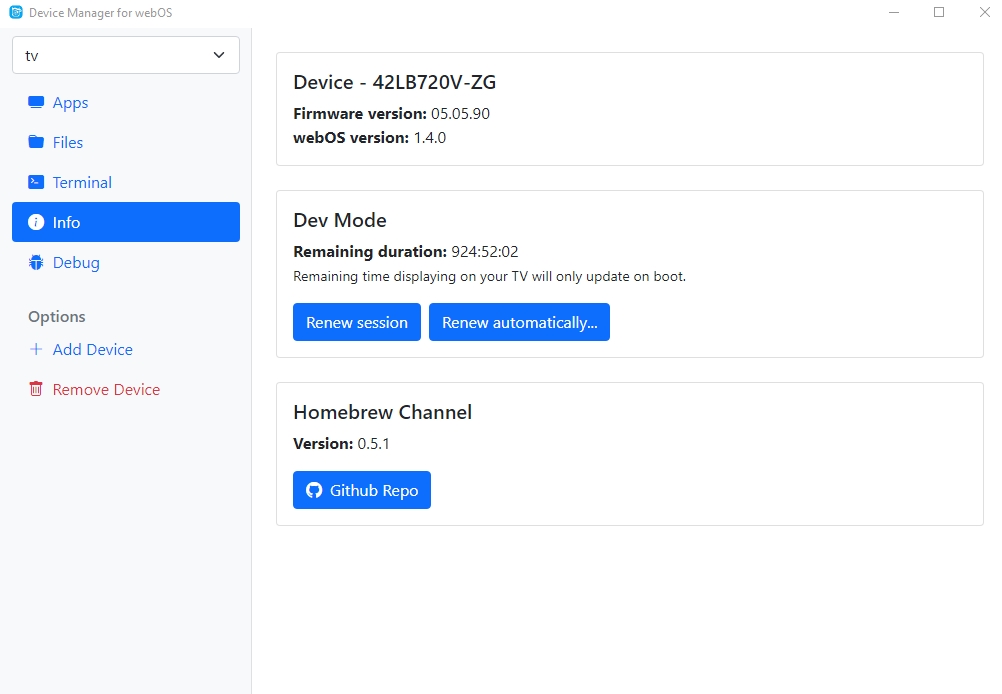
Task: Go to the Apps section
Action: [x=70, y=102]
